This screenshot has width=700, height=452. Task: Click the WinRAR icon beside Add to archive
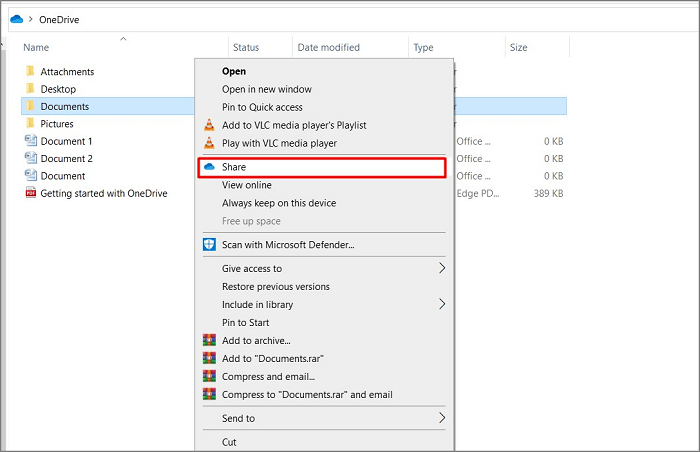point(208,341)
